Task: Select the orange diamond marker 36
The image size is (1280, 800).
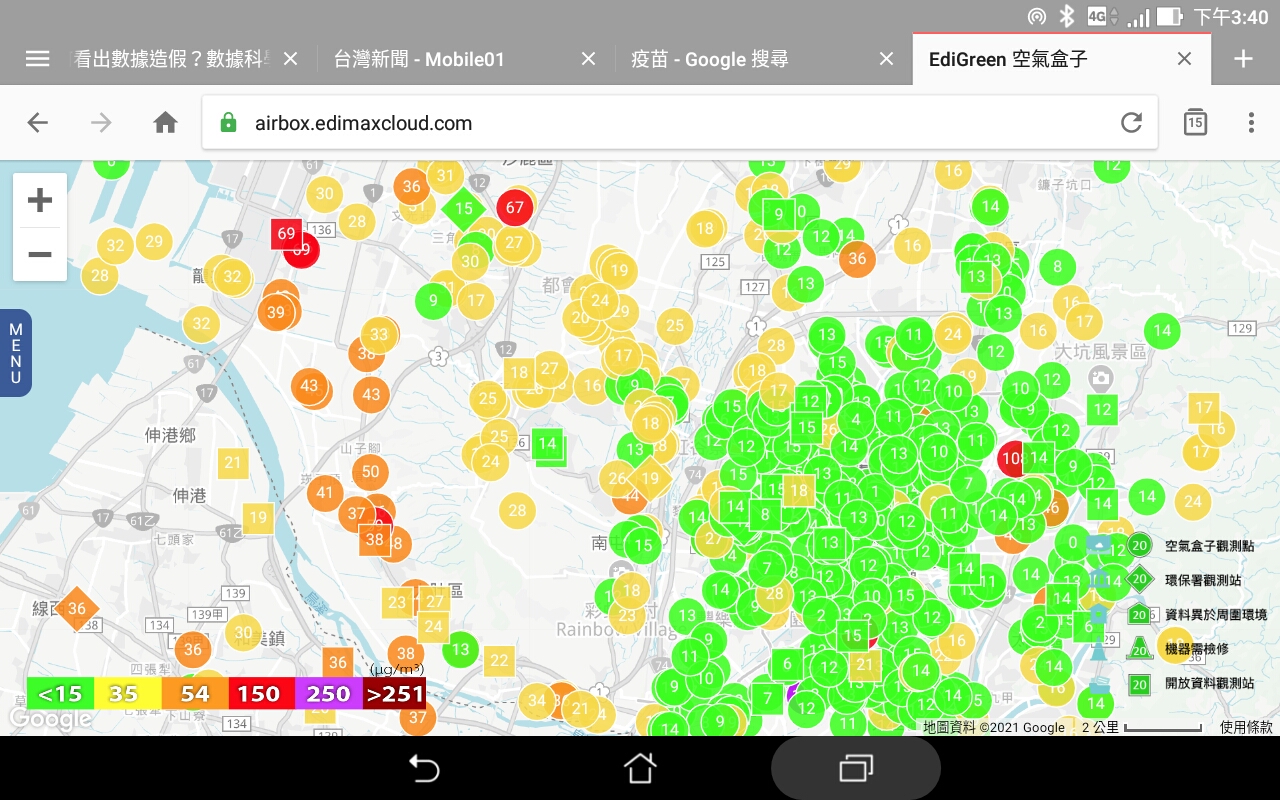Action: pyautogui.click(x=77, y=608)
